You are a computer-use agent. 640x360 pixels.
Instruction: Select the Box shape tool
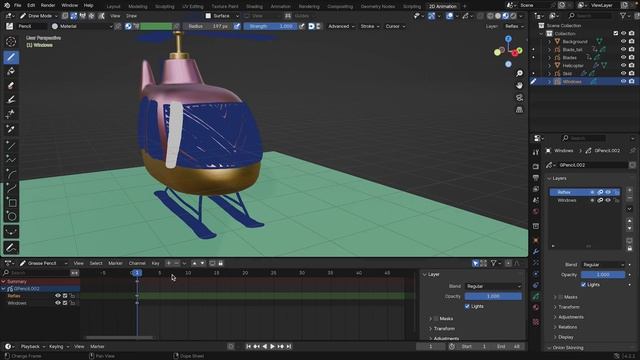point(11,202)
